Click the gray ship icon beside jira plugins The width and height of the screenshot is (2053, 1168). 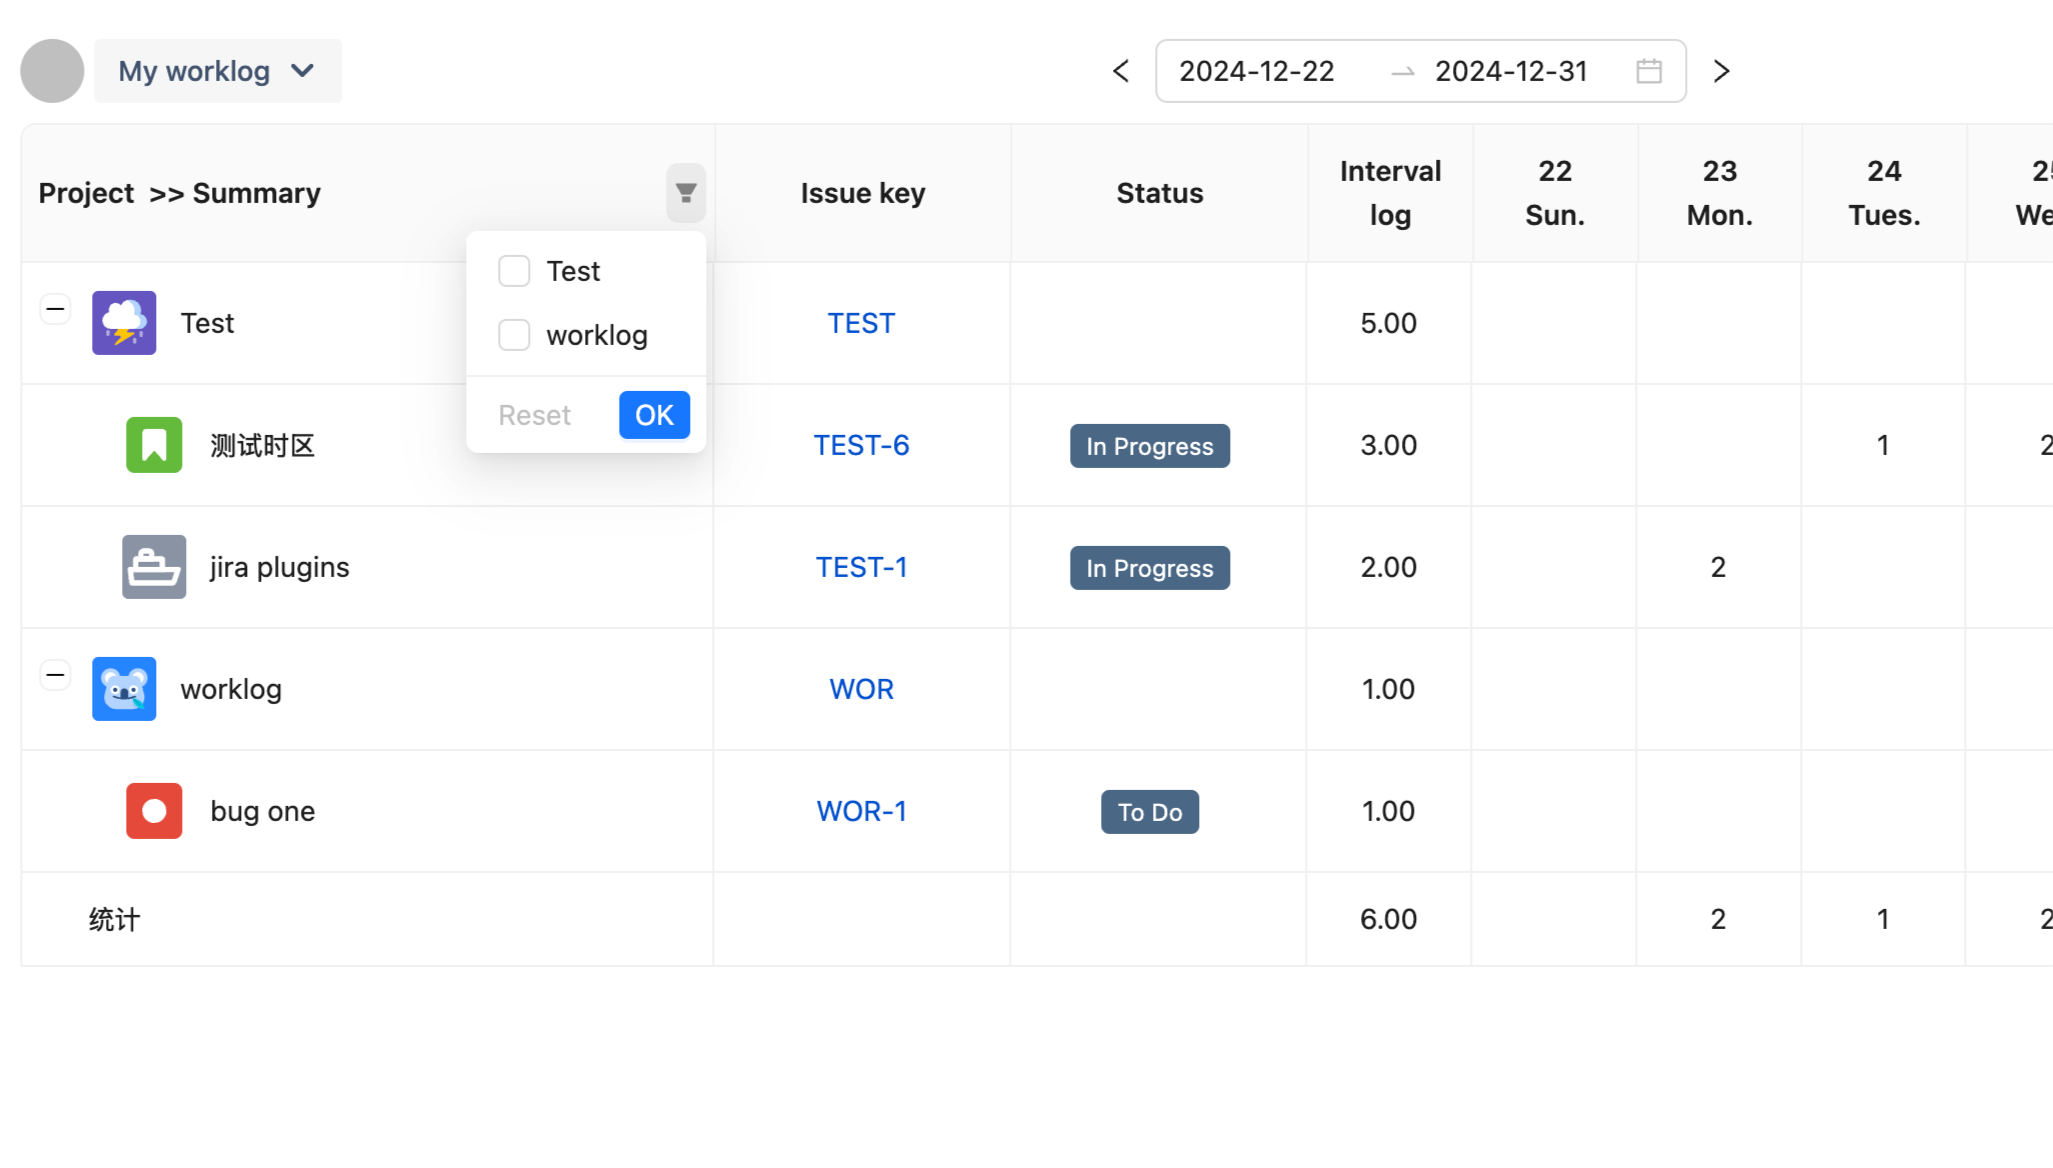[154, 567]
